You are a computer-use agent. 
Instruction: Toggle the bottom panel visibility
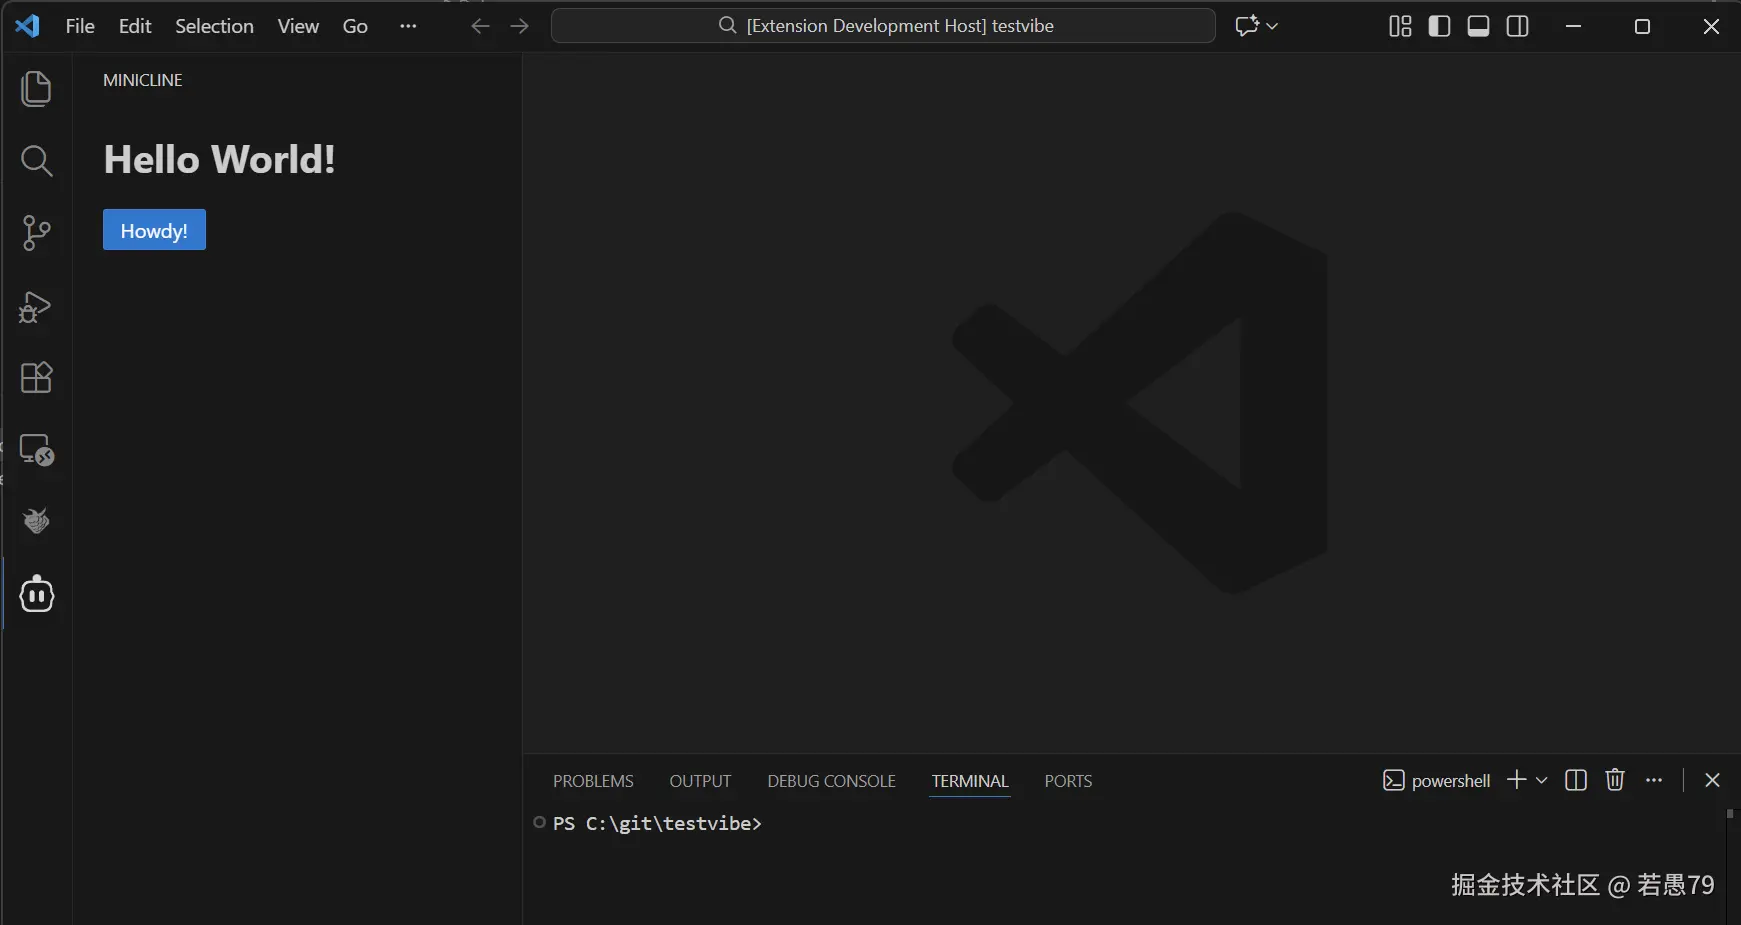[1478, 26]
